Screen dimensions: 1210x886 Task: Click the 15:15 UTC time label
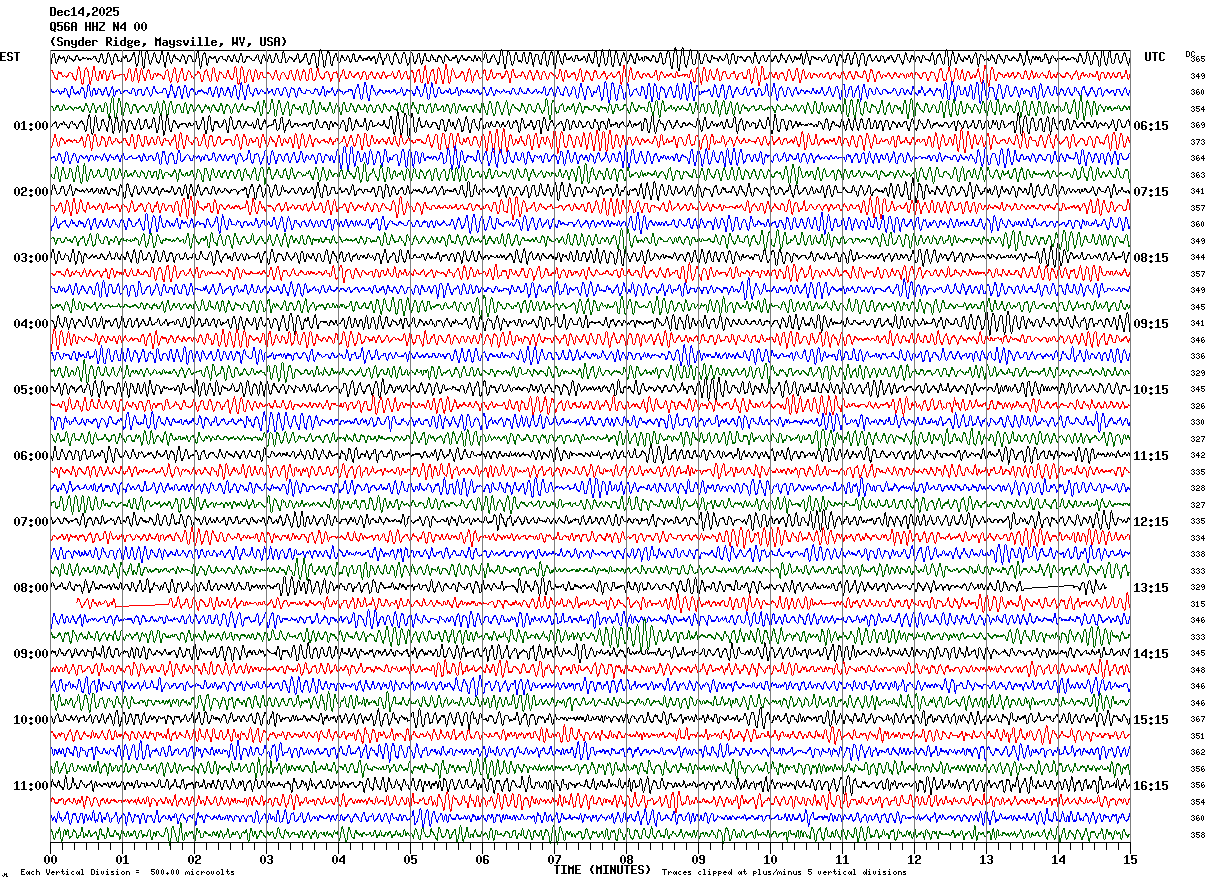(1150, 720)
